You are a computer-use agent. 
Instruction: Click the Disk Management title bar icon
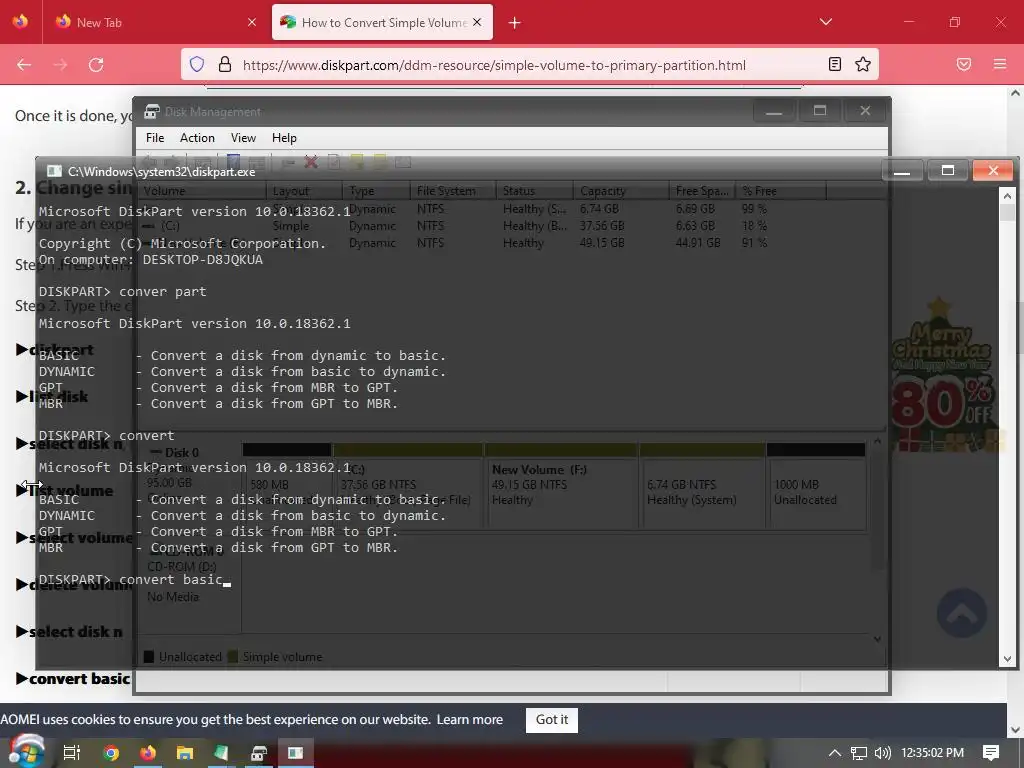152,112
